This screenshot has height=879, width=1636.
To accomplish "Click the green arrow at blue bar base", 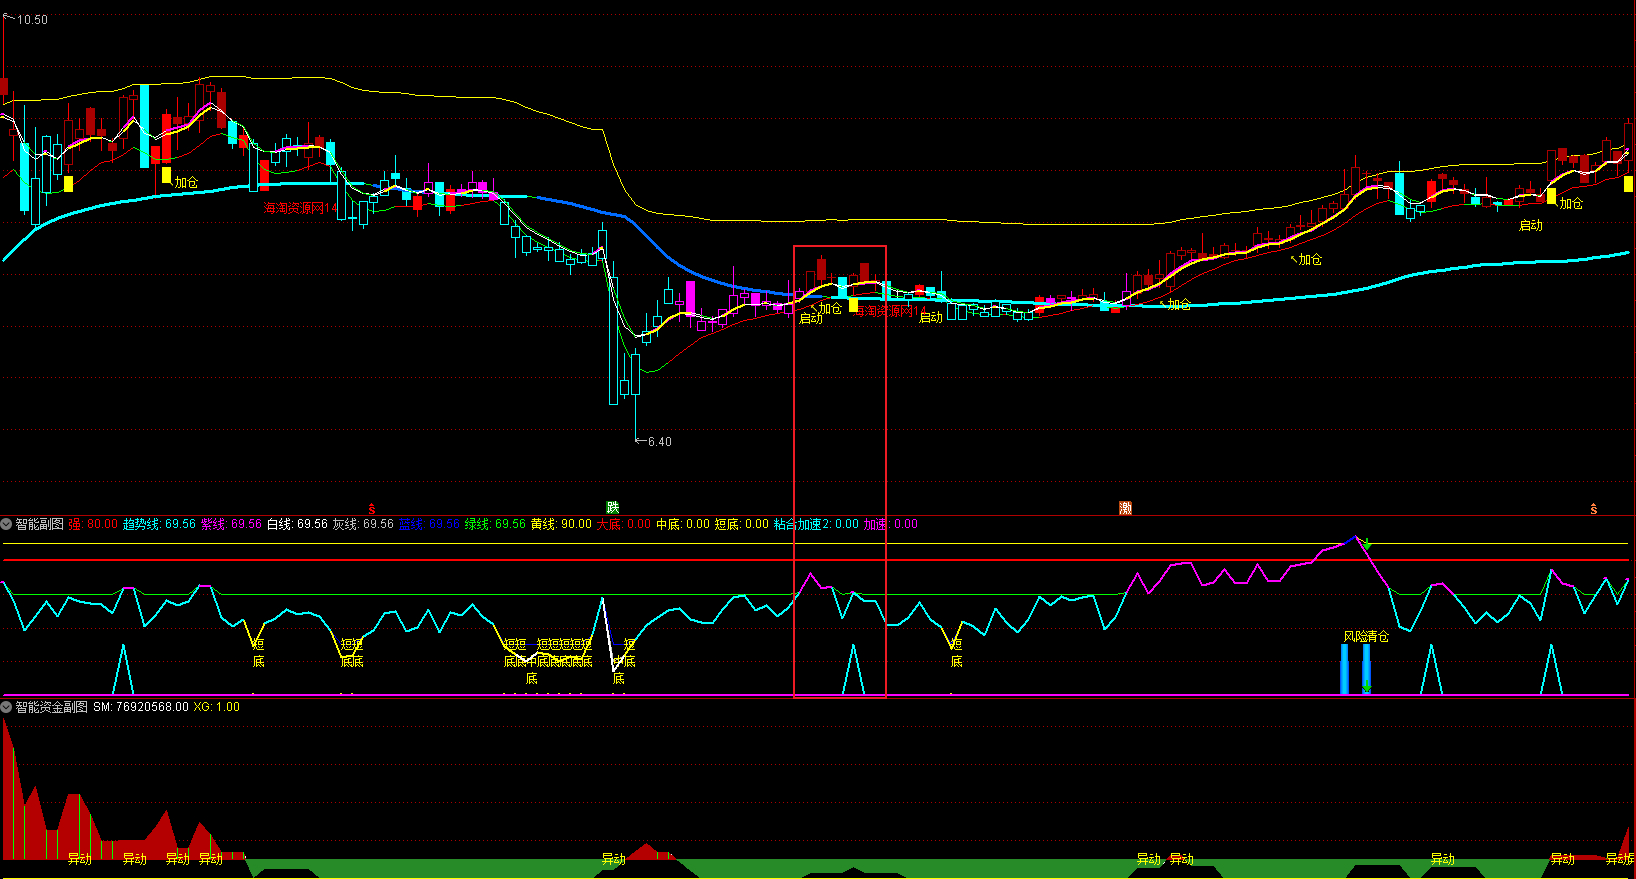I will click(x=1366, y=687).
